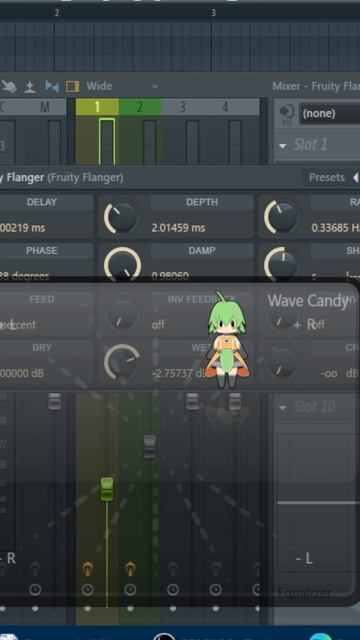Click the Slot 10 effect name

(315, 407)
